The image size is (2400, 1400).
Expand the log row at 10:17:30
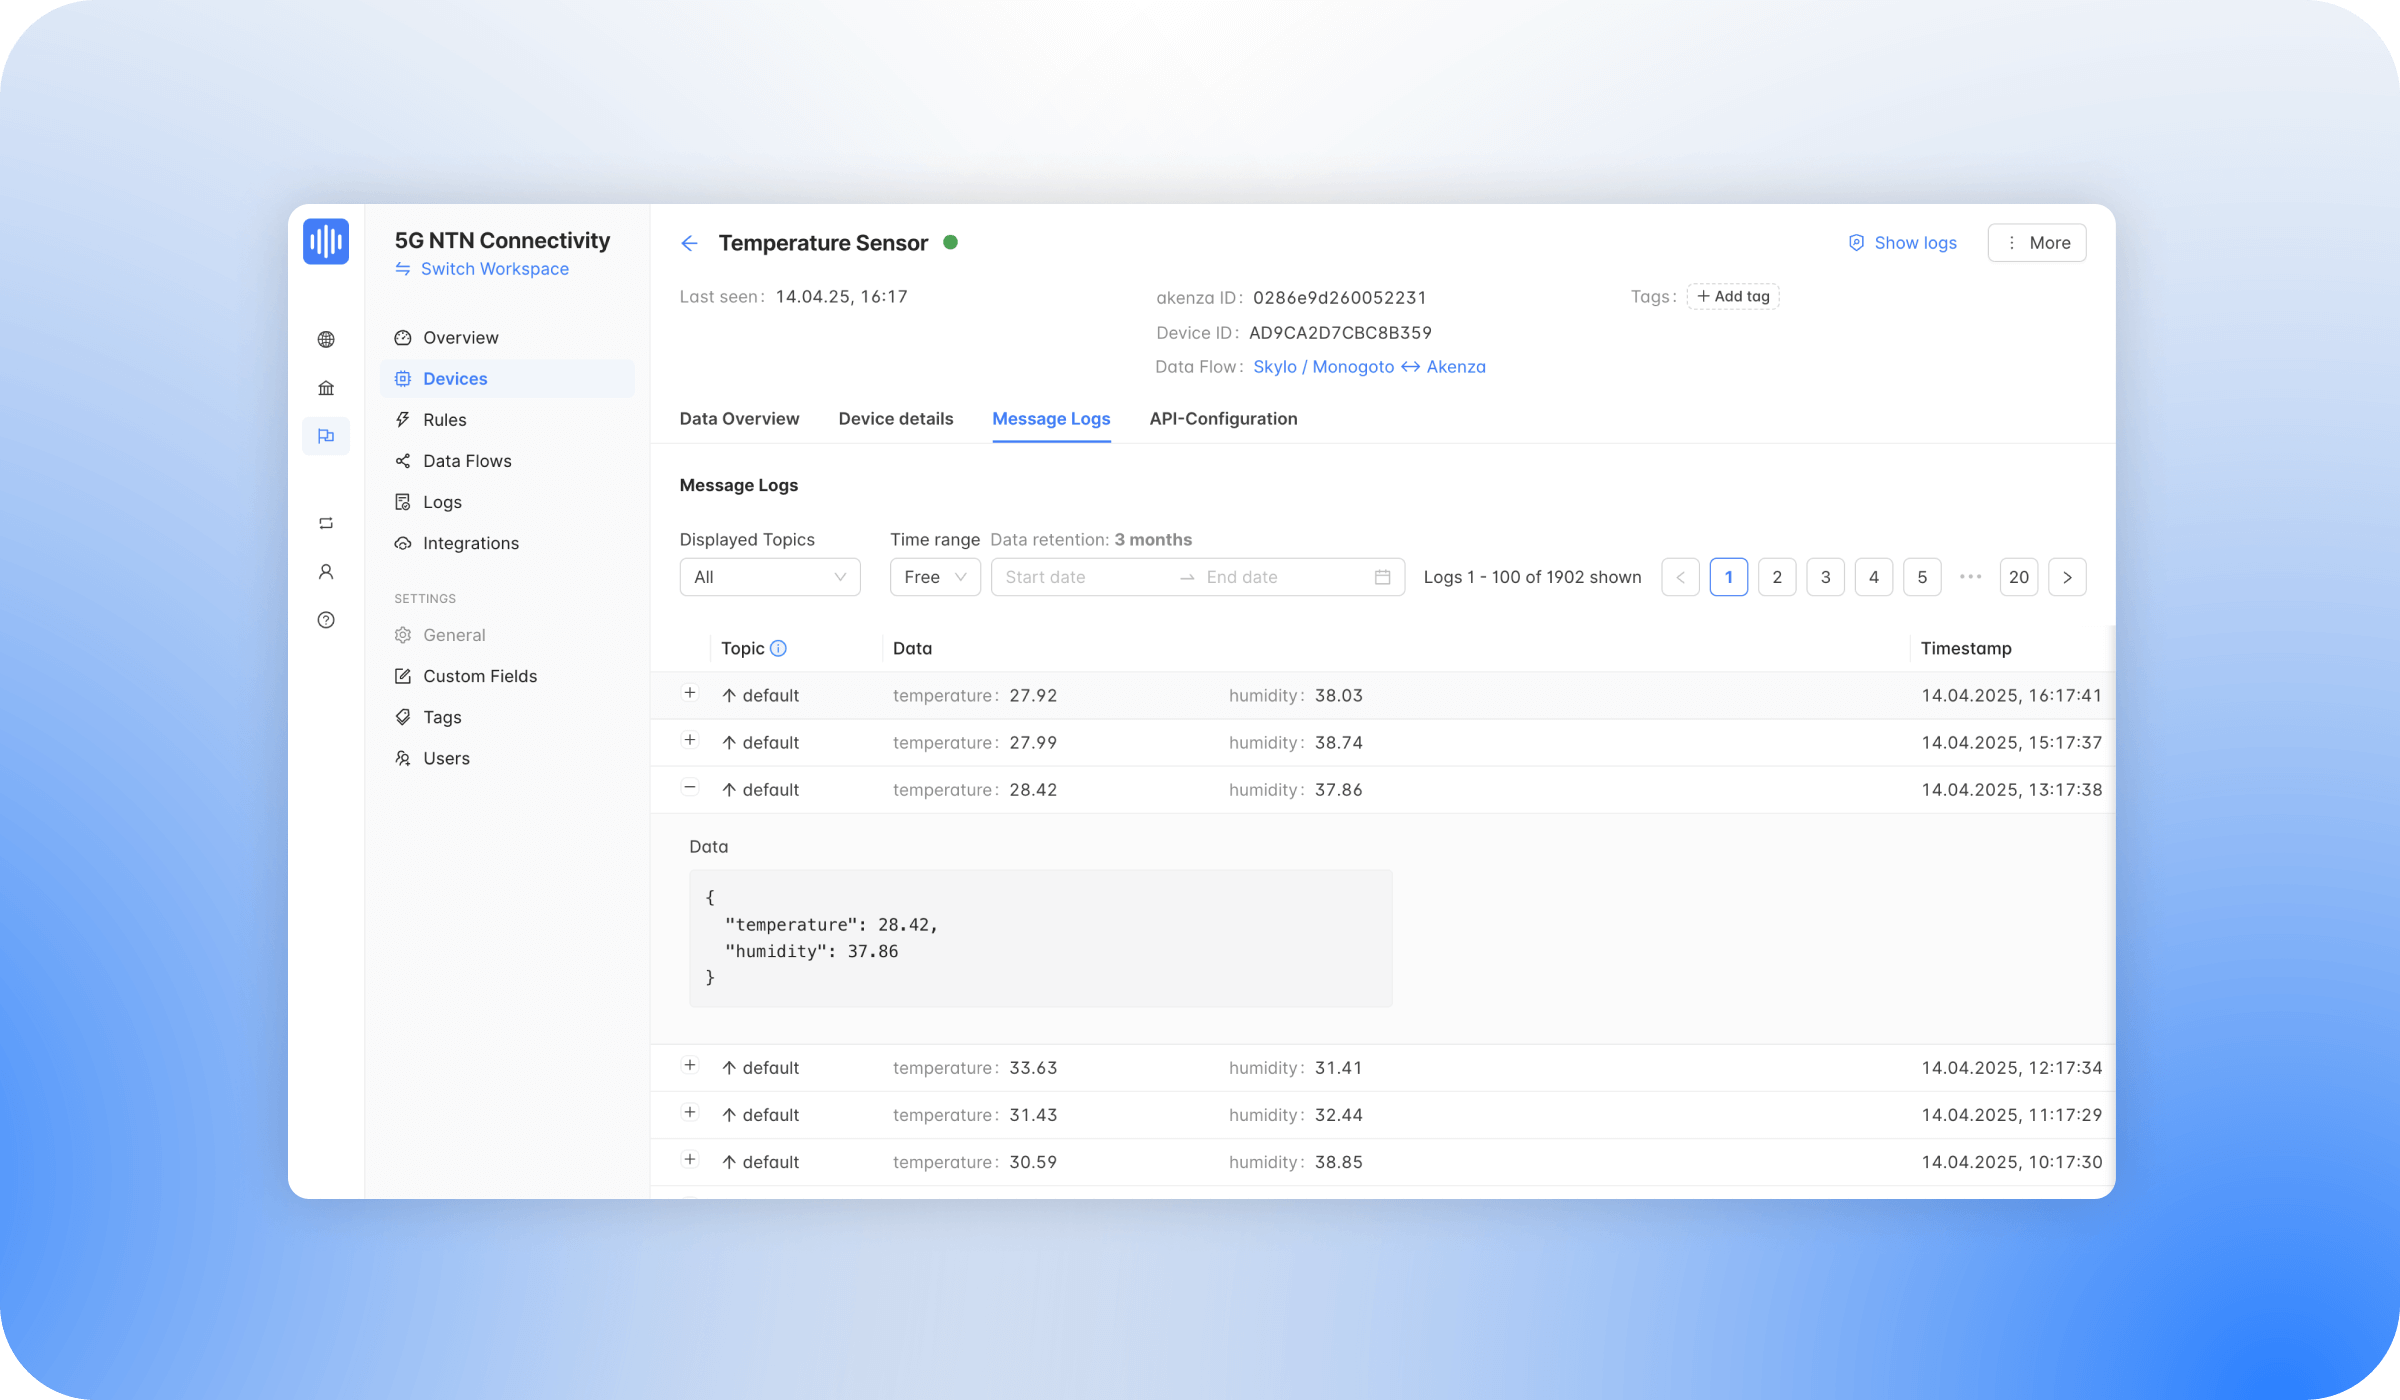click(x=690, y=1159)
